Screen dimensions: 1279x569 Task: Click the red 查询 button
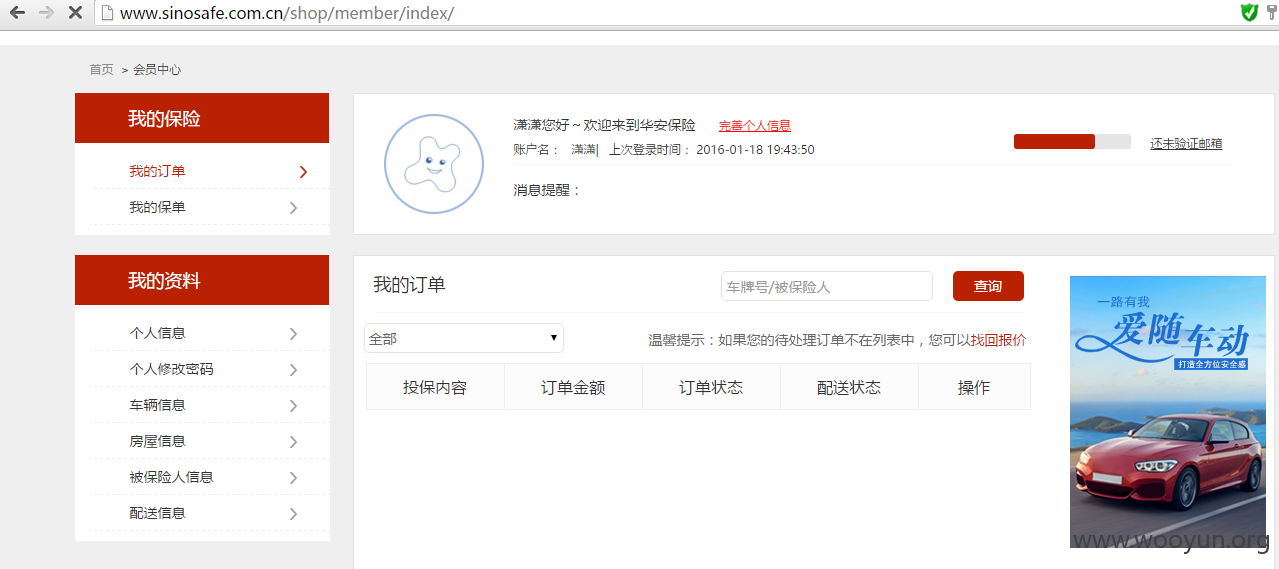click(988, 286)
